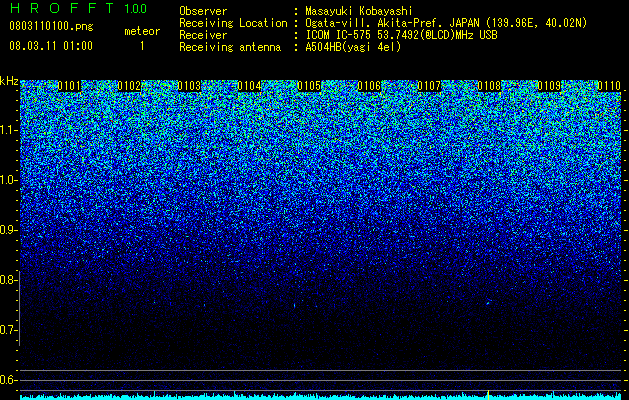Viewport: 629px width, 400px height.
Task: Click the HROFFT 1.00 title text
Action: 79,8
